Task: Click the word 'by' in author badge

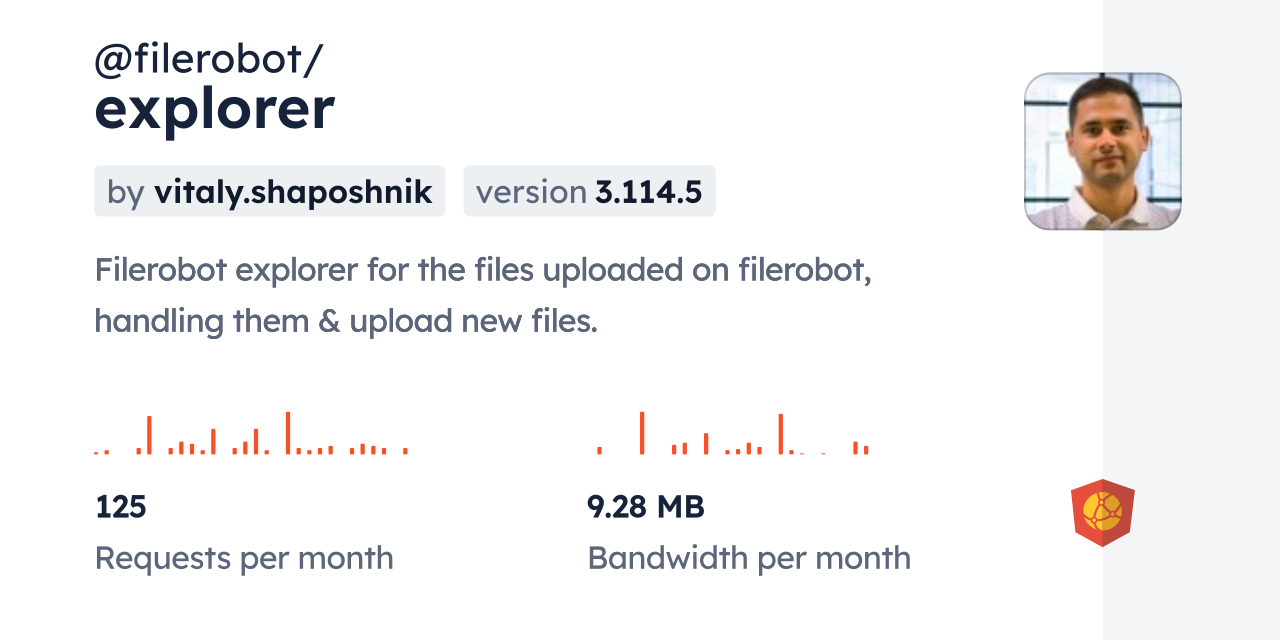Action: (126, 192)
